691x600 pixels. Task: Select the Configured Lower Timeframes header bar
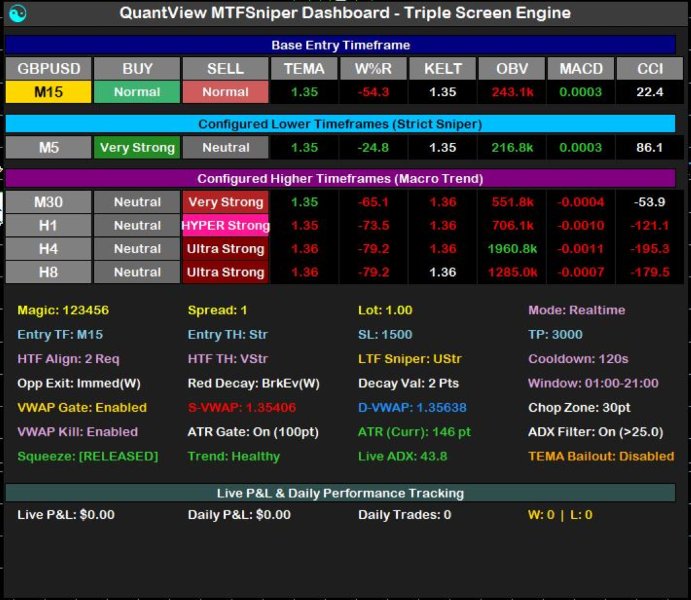click(x=340, y=124)
